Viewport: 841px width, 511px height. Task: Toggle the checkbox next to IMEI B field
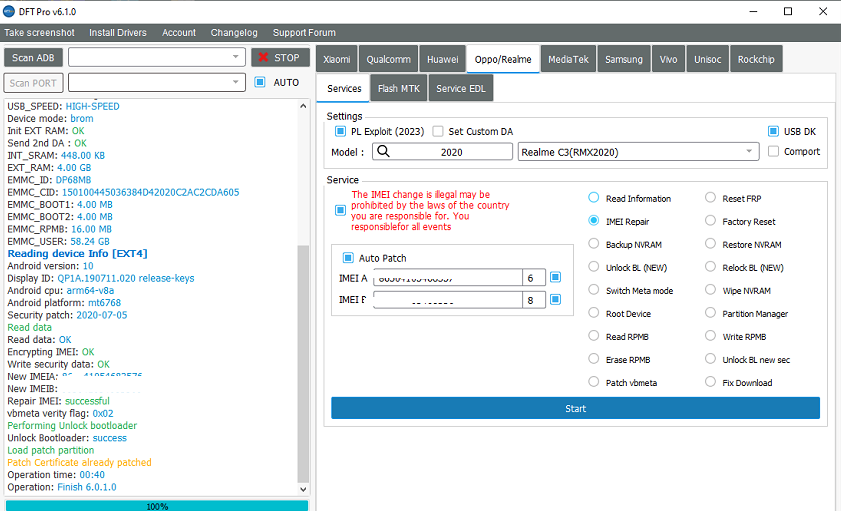tap(556, 299)
